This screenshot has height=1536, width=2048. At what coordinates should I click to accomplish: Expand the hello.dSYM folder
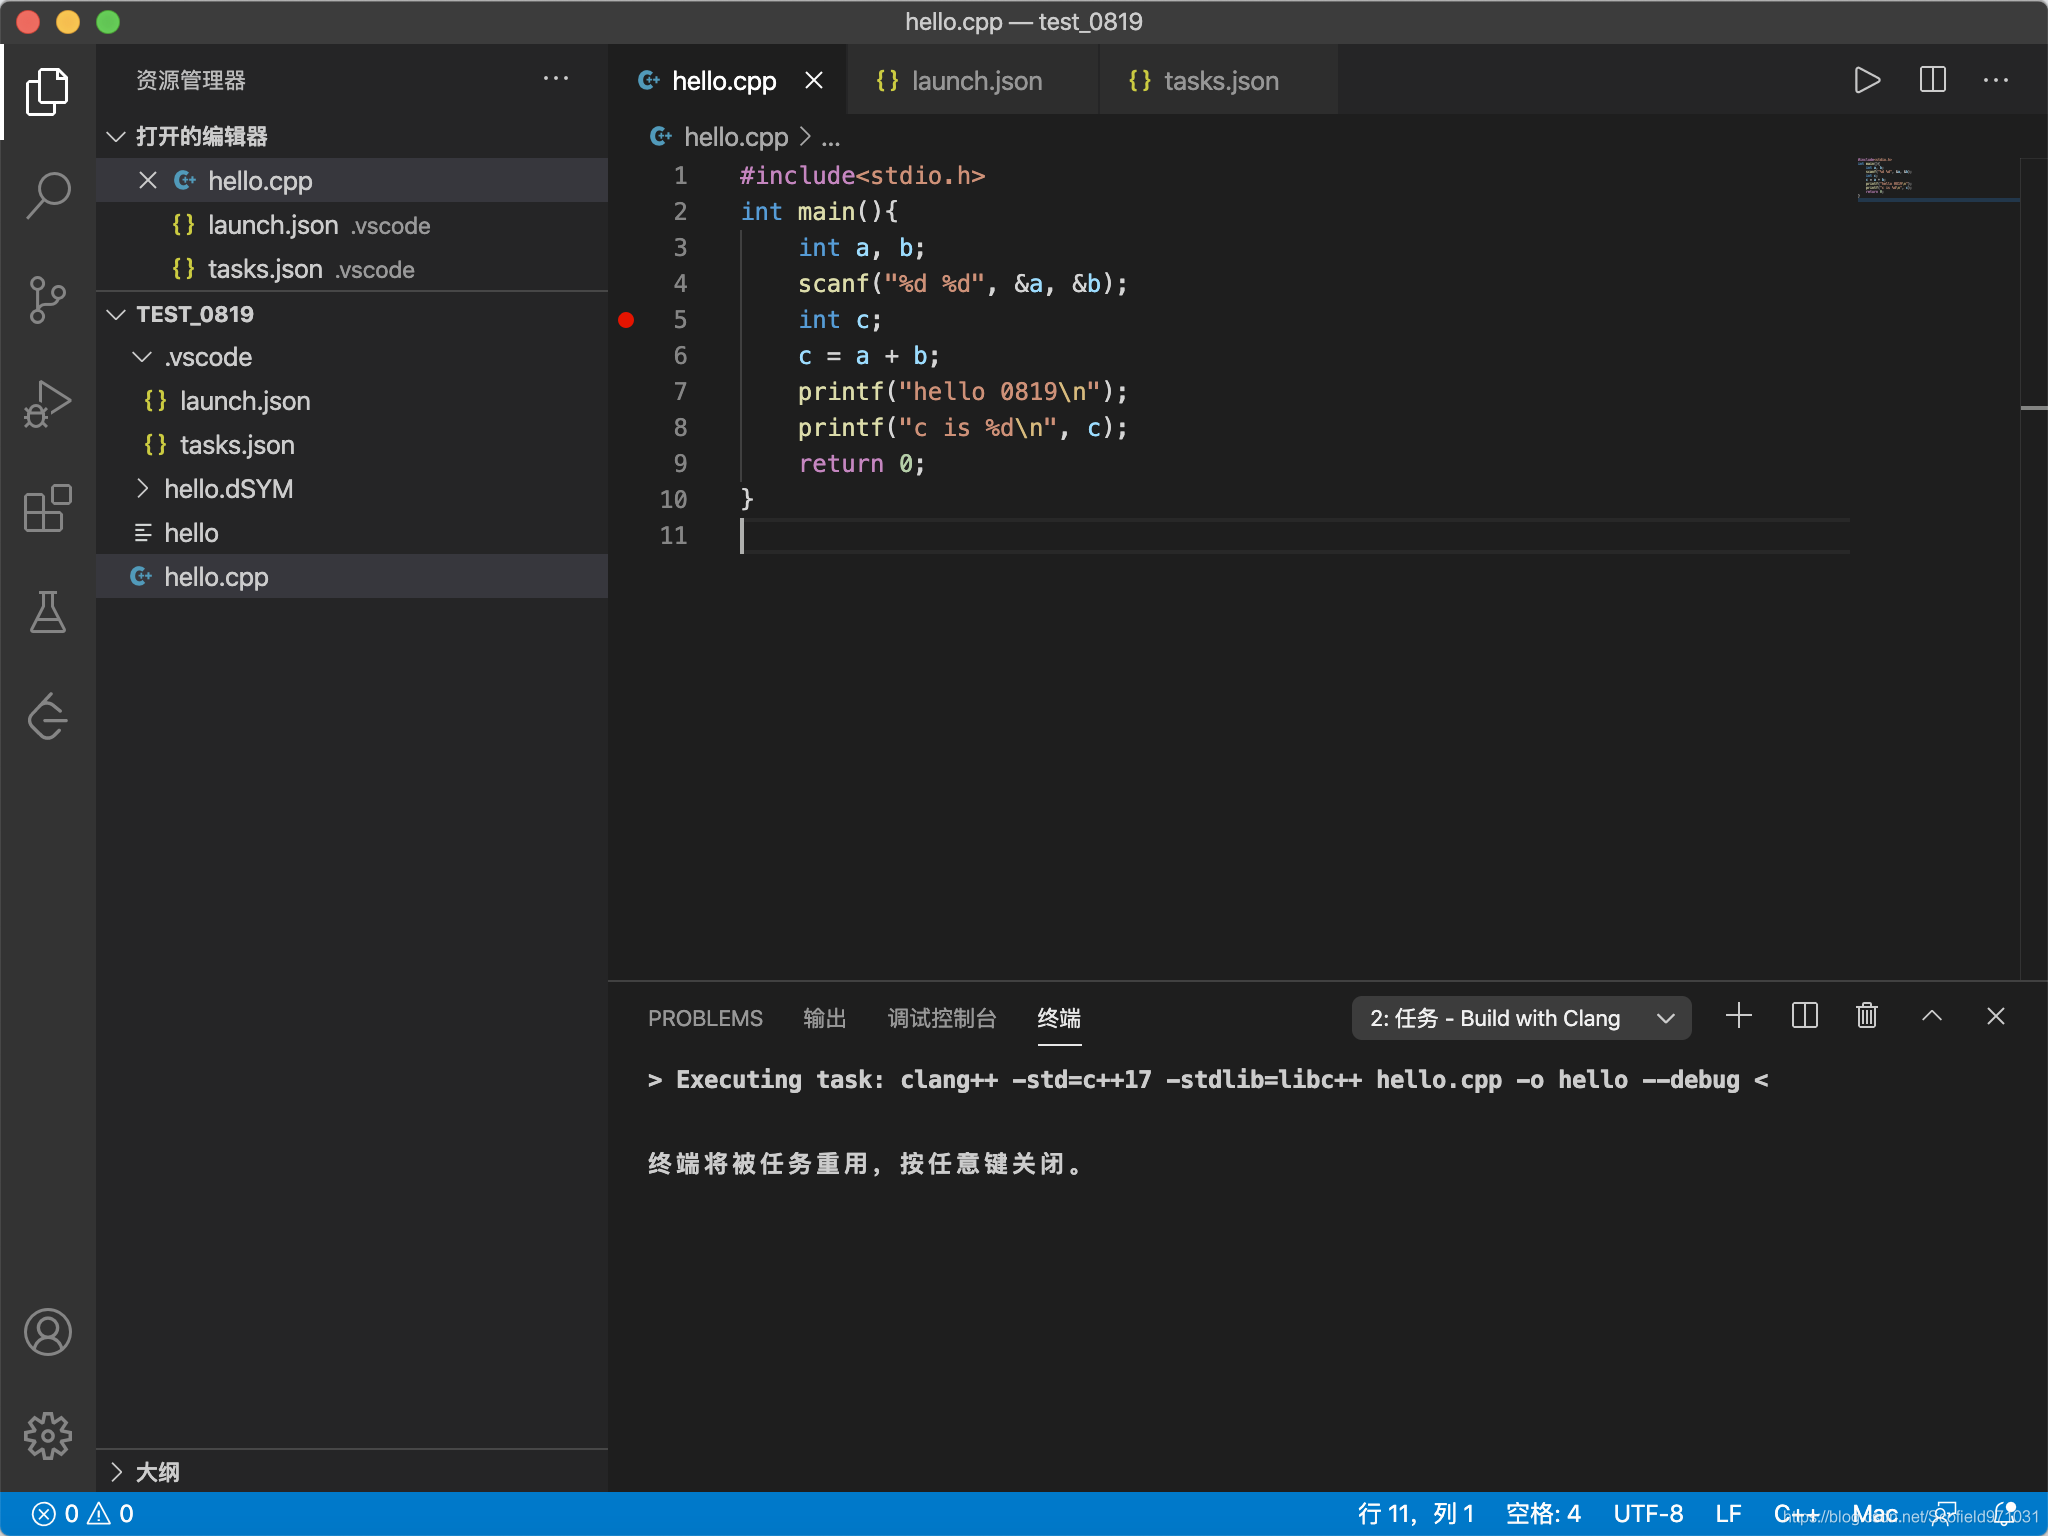[142, 488]
